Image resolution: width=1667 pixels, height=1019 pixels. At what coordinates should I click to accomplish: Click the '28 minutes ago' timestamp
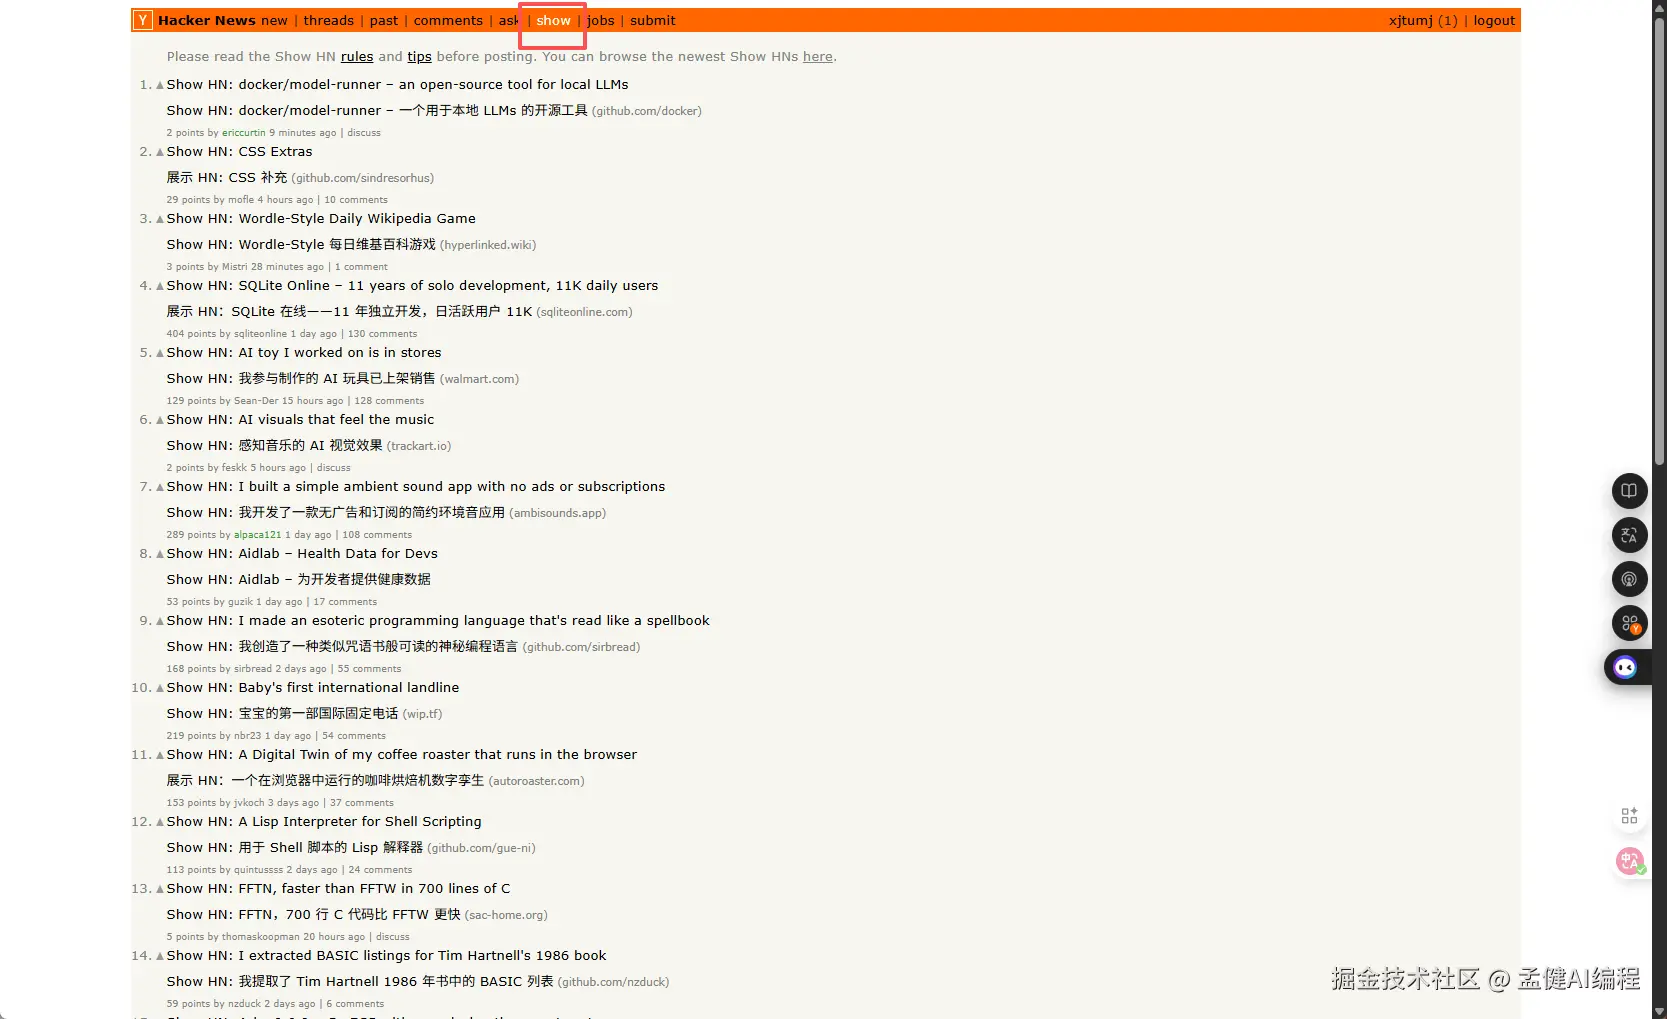pyautogui.click(x=288, y=267)
